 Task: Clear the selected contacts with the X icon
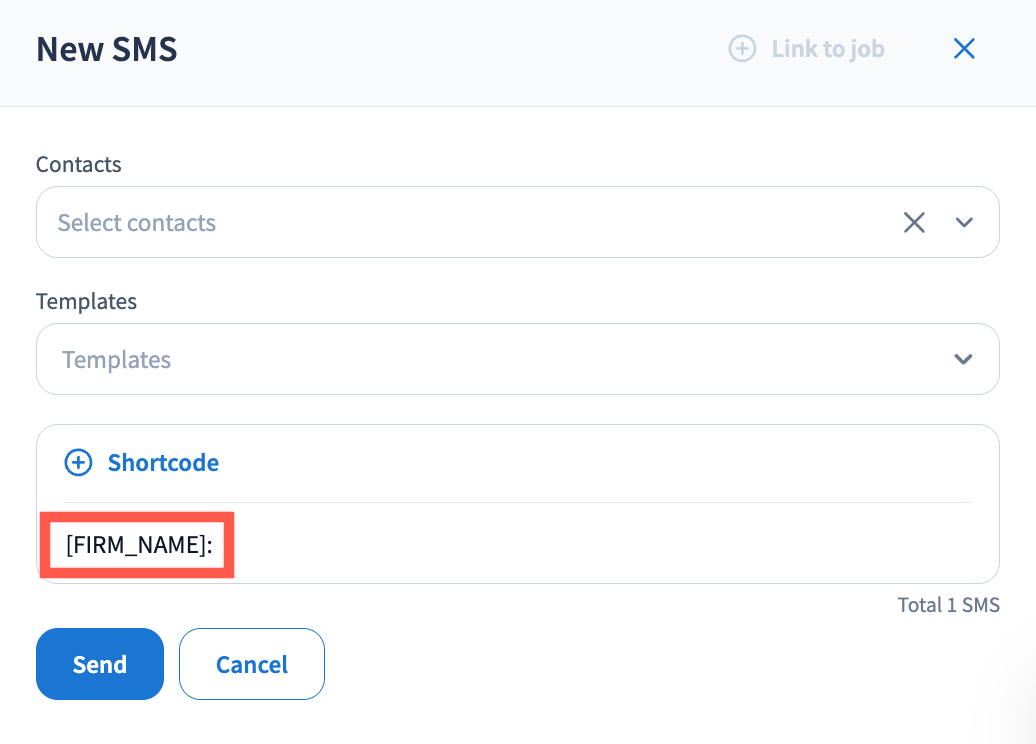pyautogui.click(x=914, y=222)
